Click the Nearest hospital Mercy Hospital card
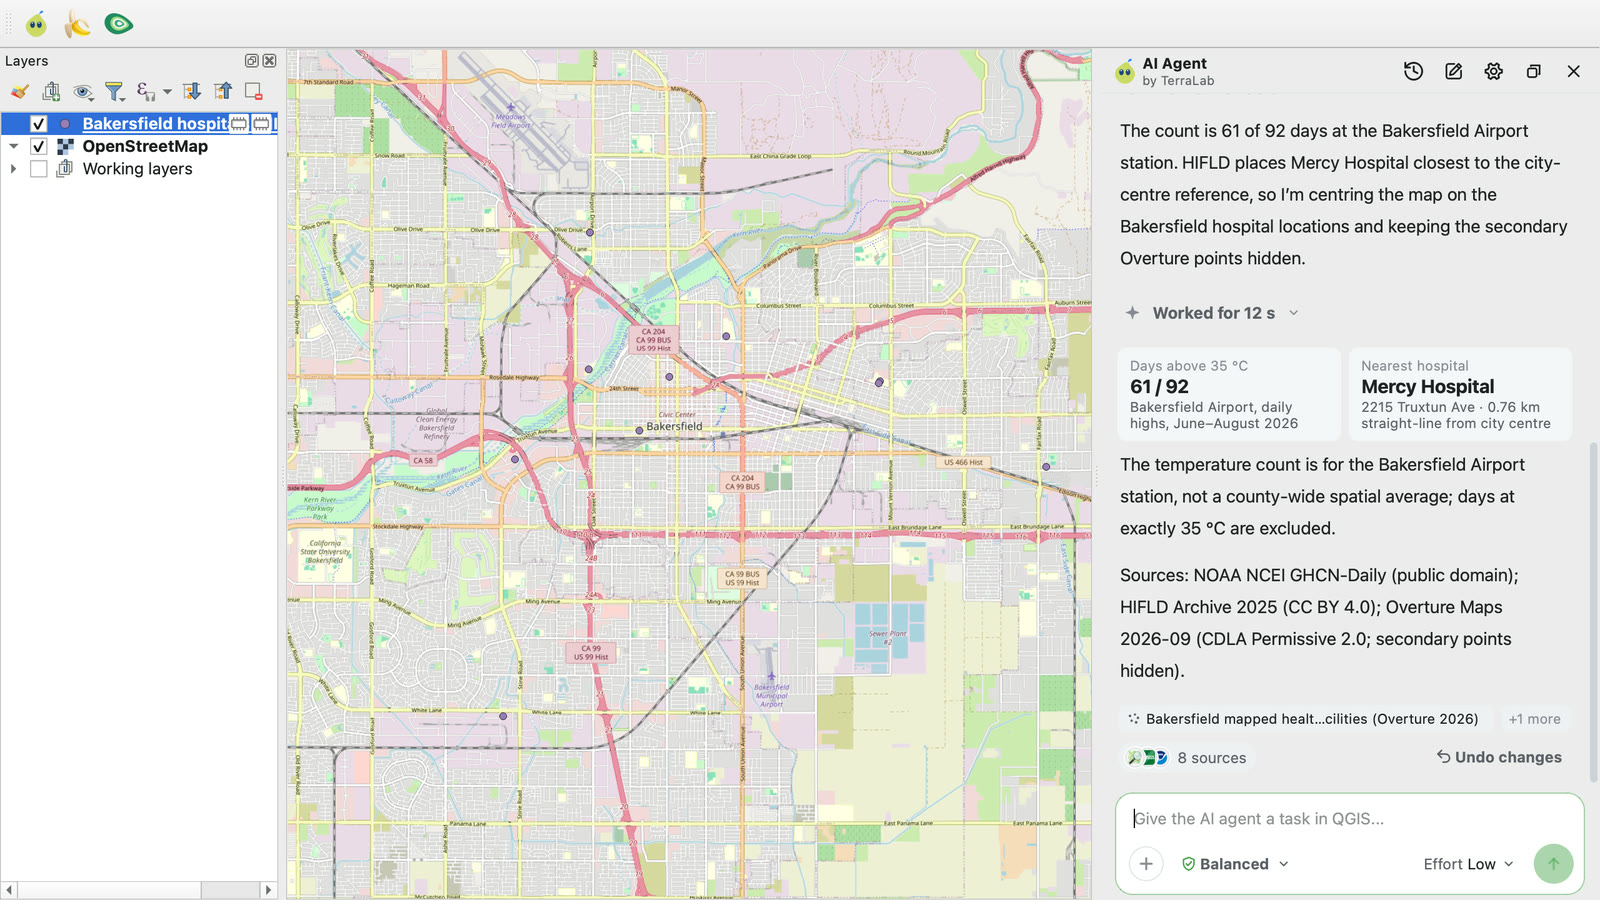Image resolution: width=1600 pixels, height=900 pixels. (1460, 394)
